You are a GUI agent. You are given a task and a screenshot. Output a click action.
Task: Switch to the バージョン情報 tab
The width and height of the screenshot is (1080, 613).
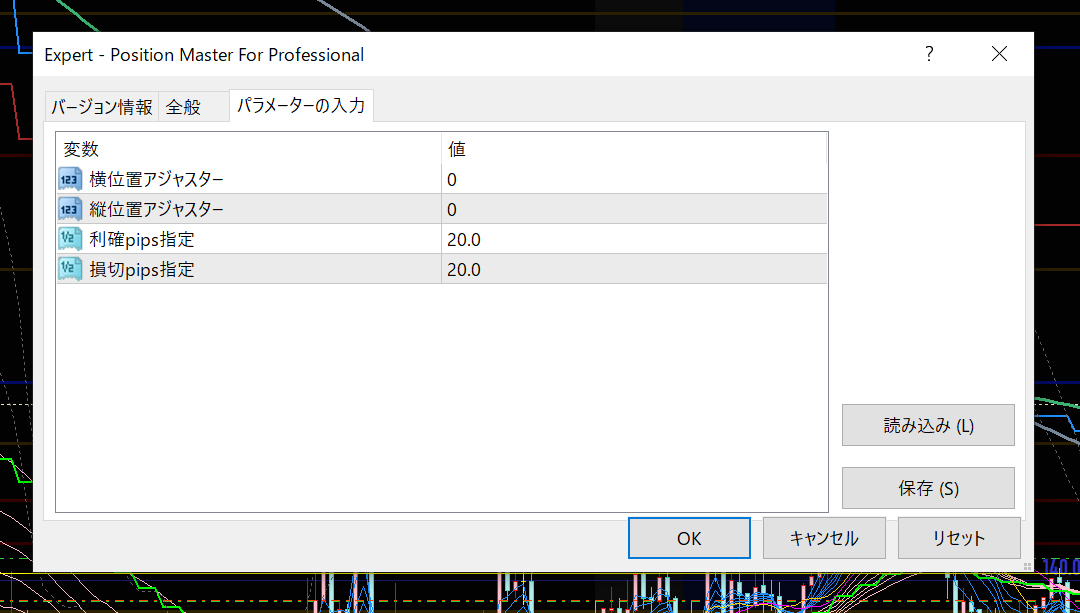(x=102, y=107)
